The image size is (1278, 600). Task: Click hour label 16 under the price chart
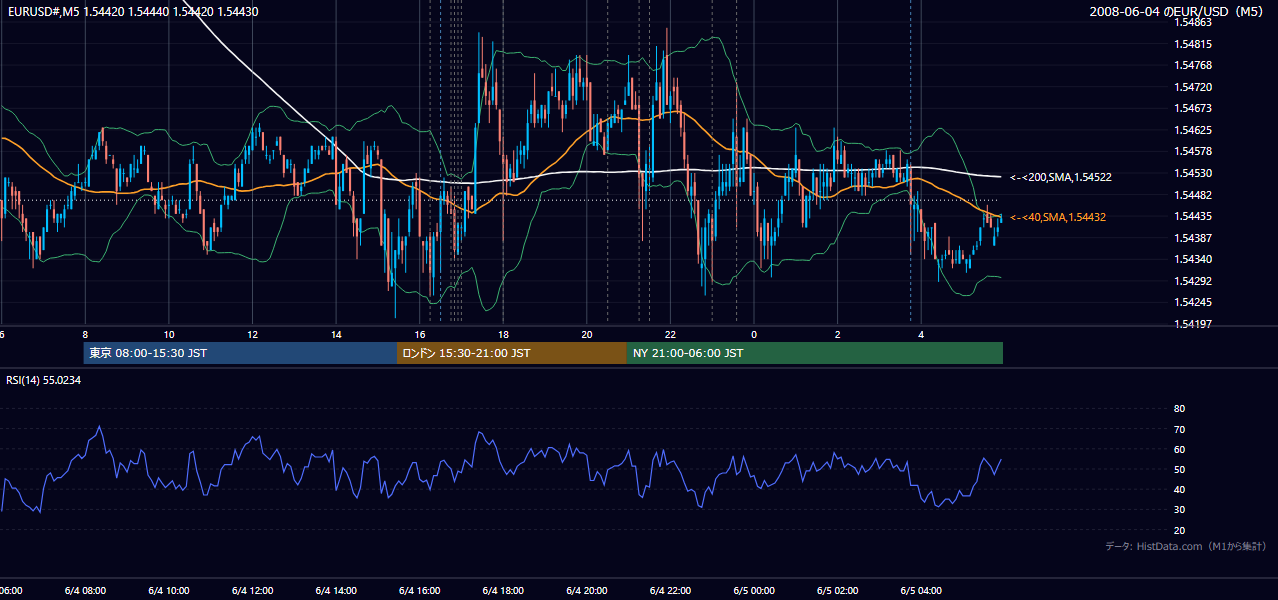point(420,334)
